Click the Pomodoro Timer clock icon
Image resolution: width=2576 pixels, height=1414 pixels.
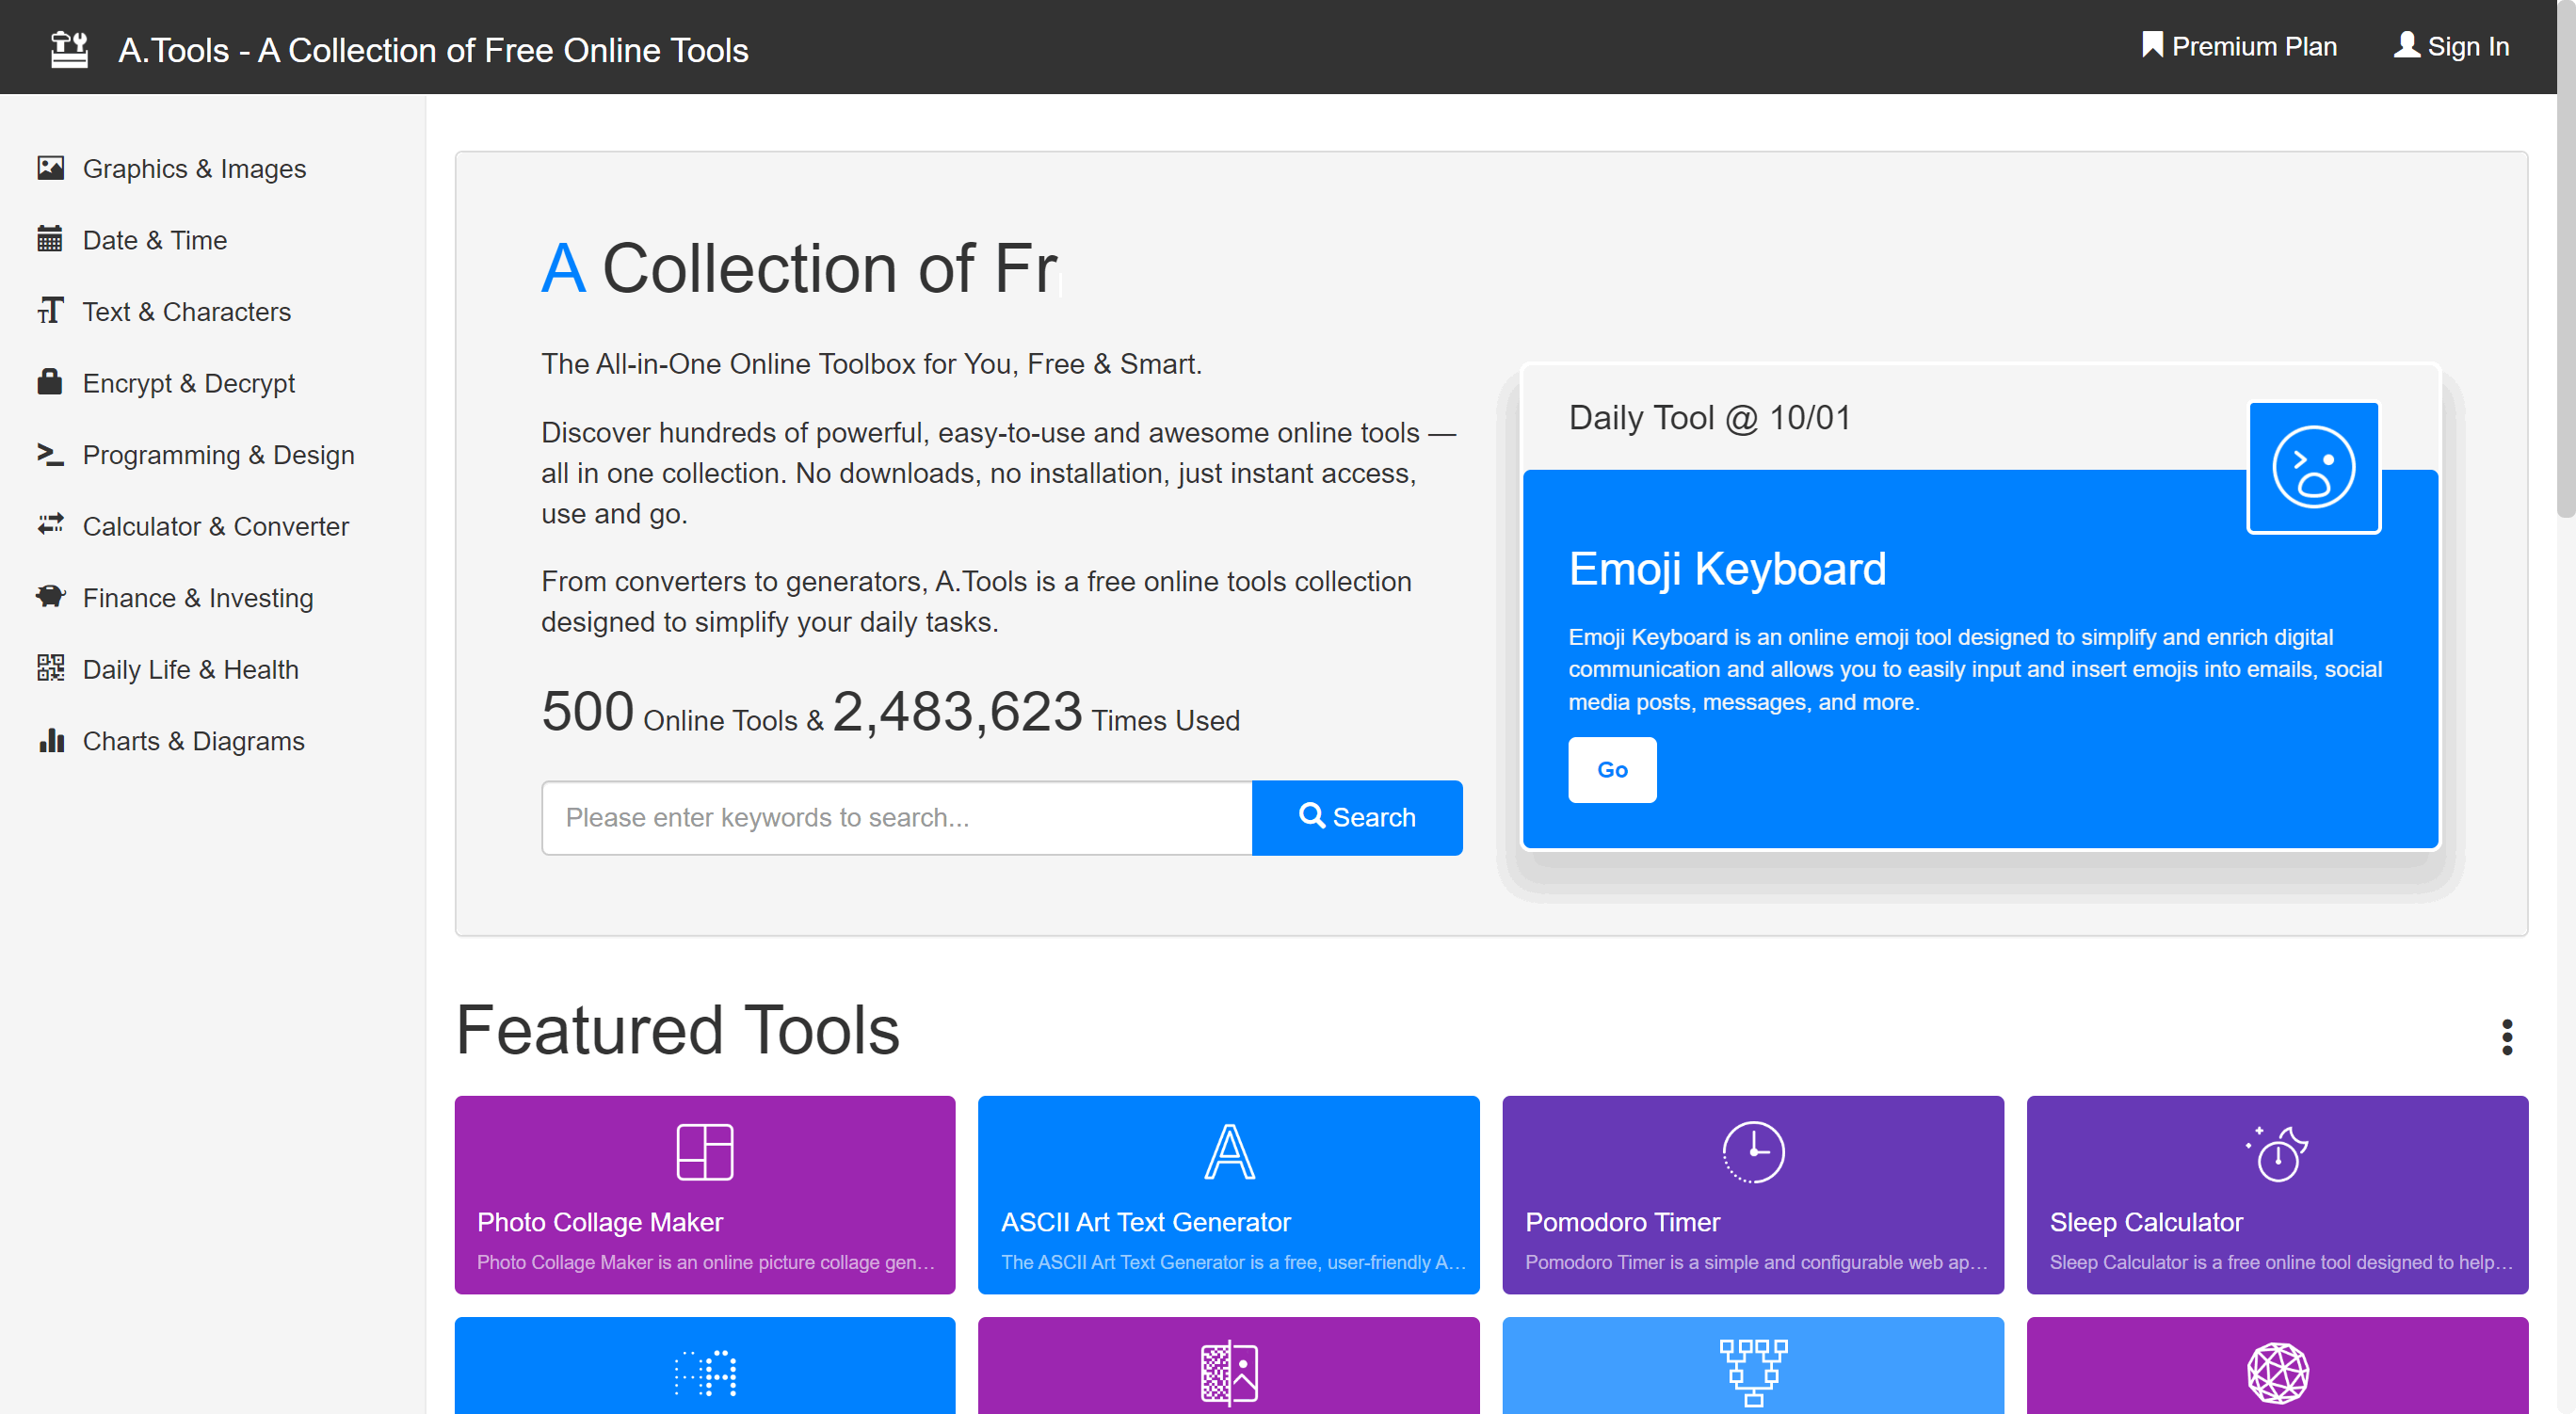pos(1752,1152)
